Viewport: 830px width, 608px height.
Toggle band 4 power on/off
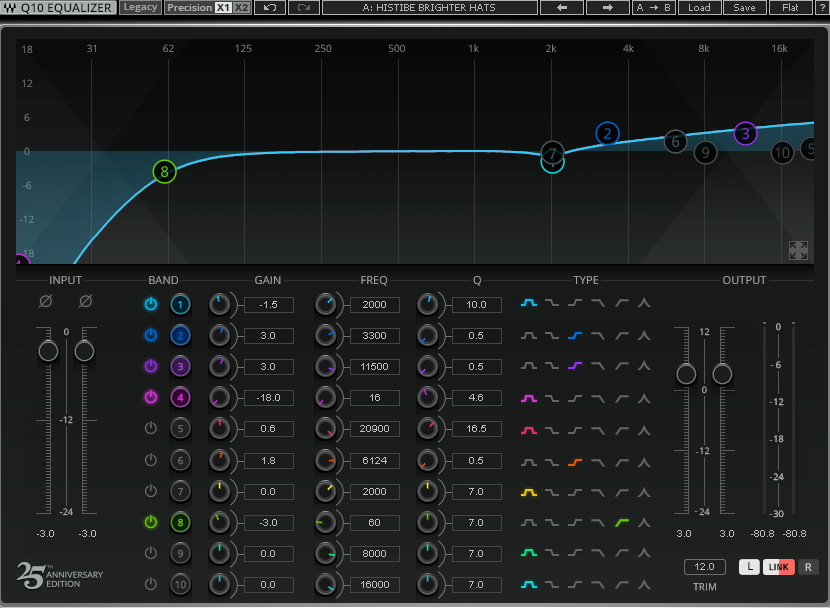point(151,397)
